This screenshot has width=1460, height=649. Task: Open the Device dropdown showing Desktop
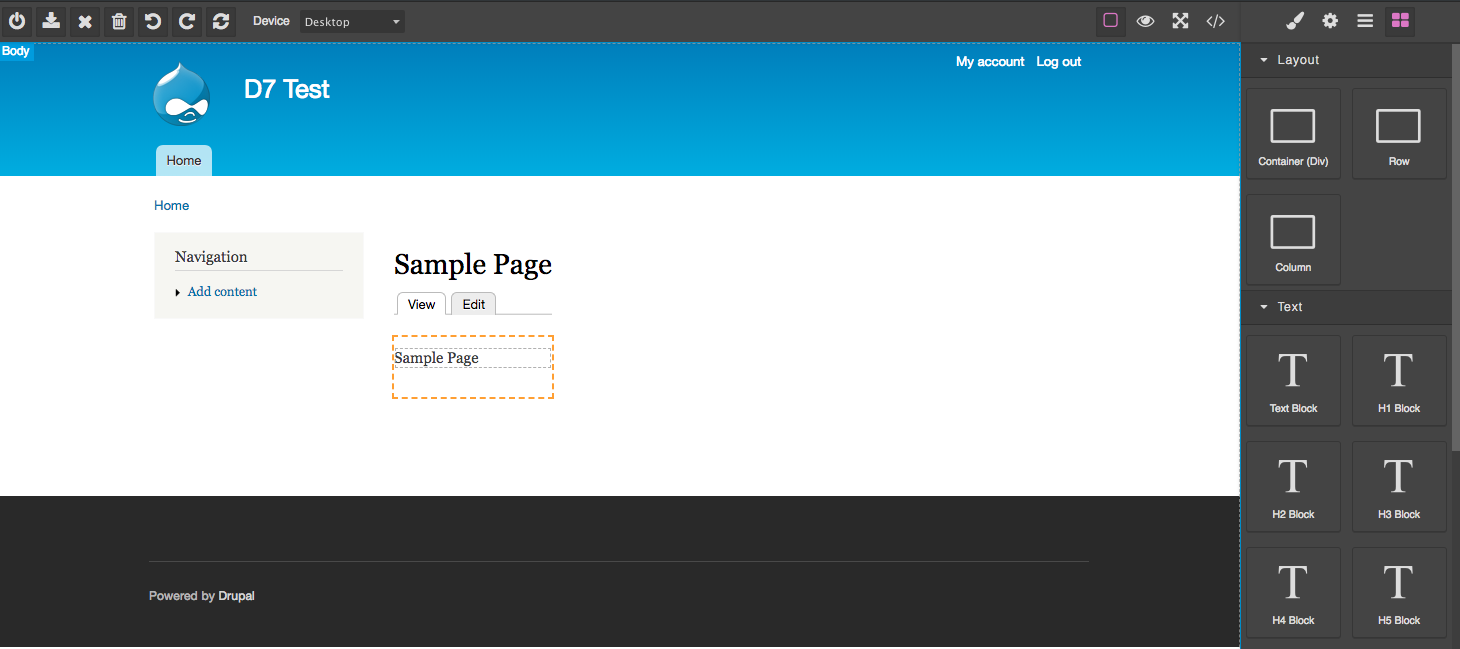tap(352, 21)
